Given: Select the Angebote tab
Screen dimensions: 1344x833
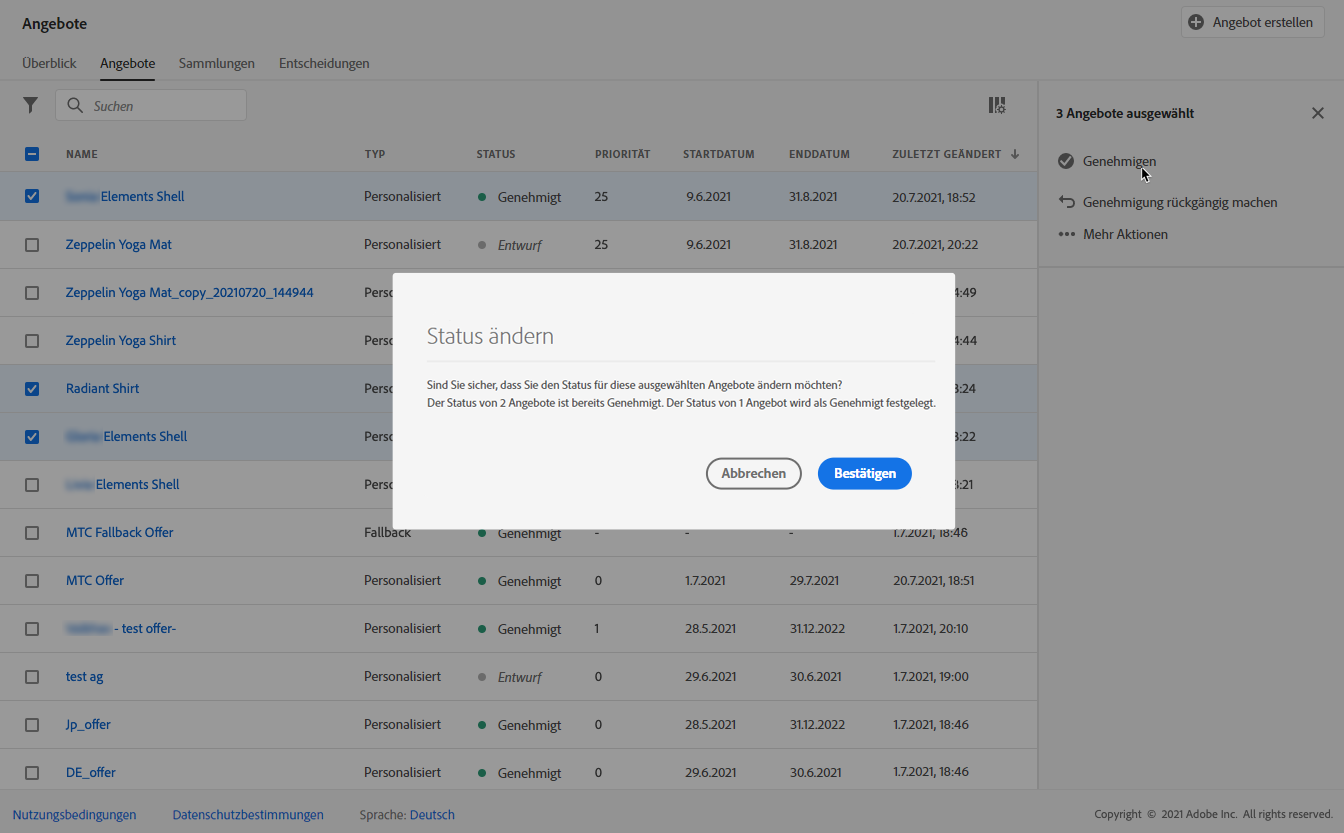Looking at the screenshot, I should click(127, 63).
